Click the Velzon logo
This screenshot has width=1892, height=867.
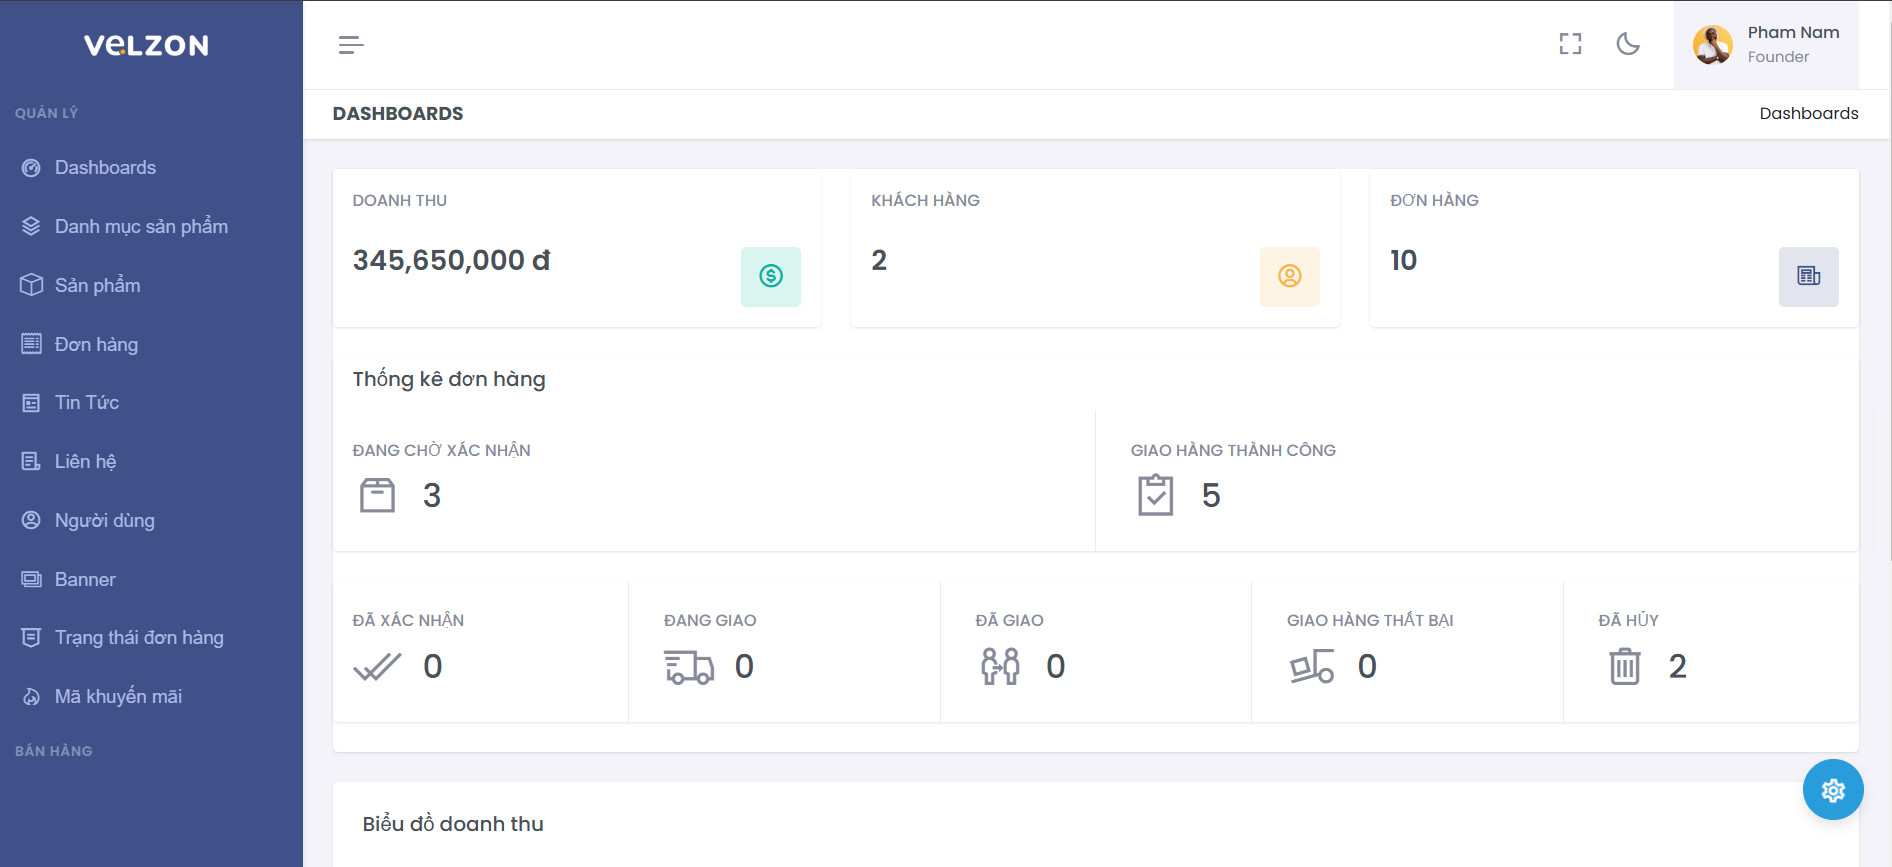146,45
